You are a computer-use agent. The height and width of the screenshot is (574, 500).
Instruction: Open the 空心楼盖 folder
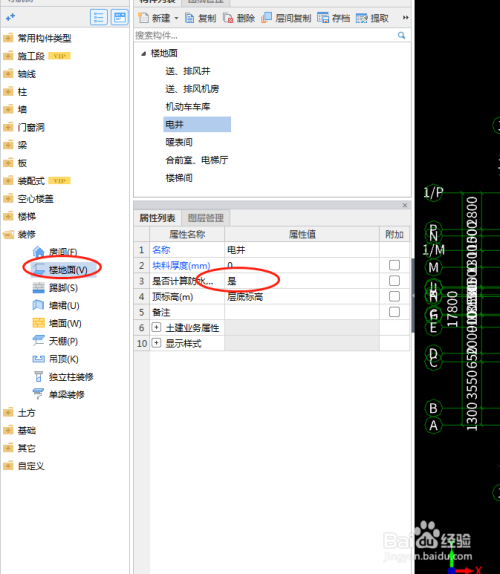(29, 199)
